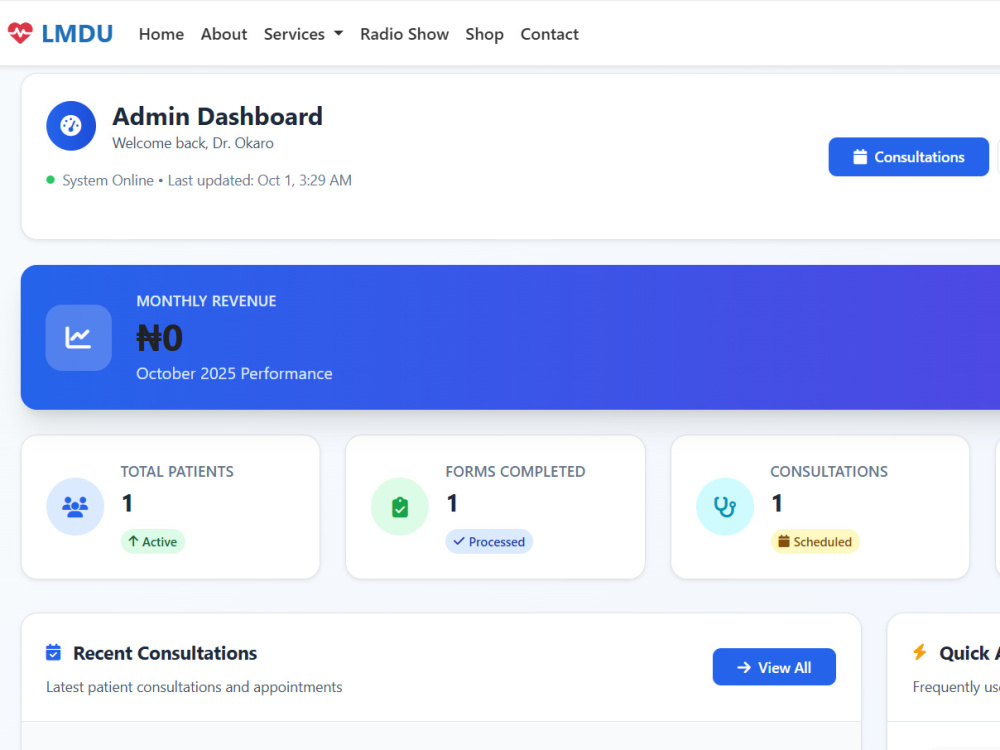Click the Consultations button

pos(909,157)
